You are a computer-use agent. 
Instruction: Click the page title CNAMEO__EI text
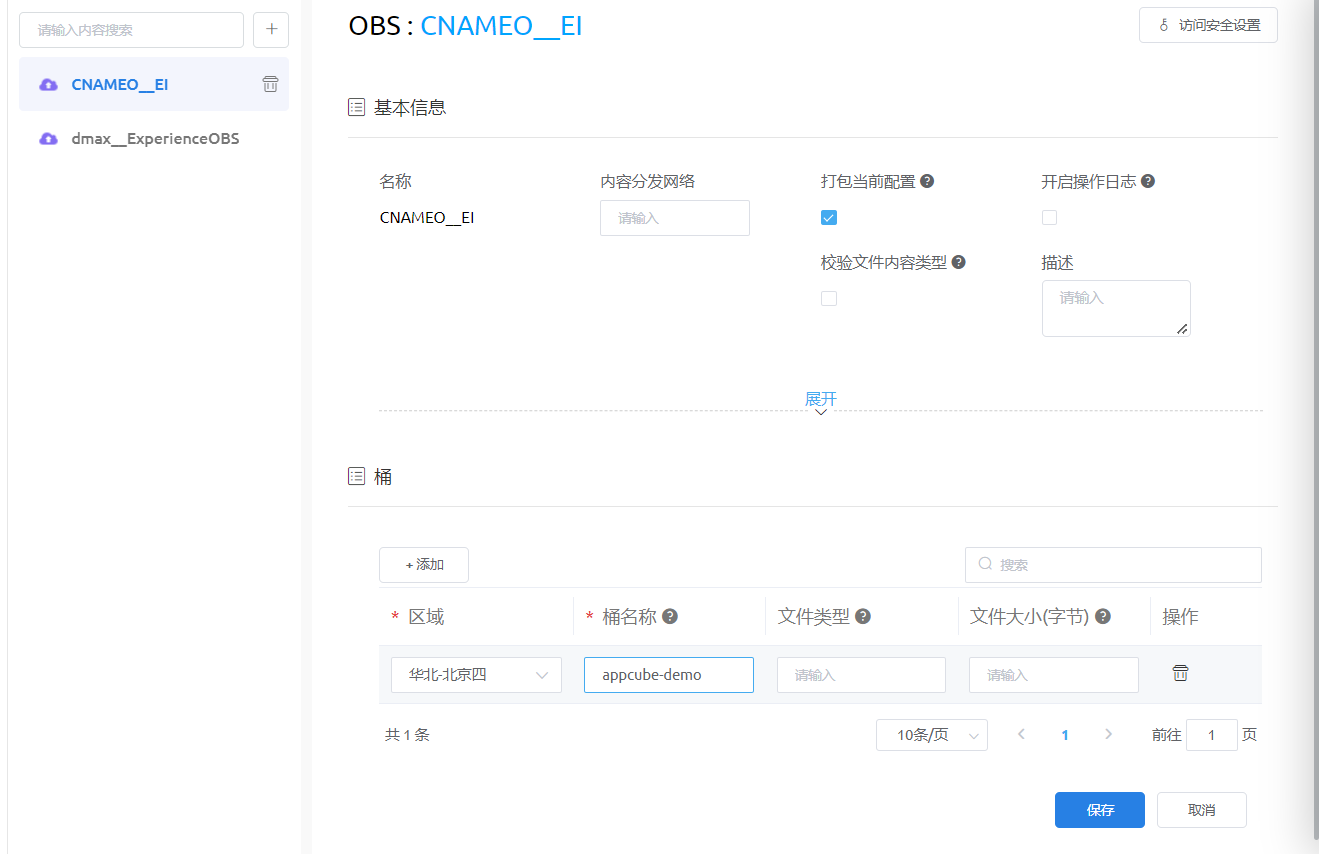(501, 26)
